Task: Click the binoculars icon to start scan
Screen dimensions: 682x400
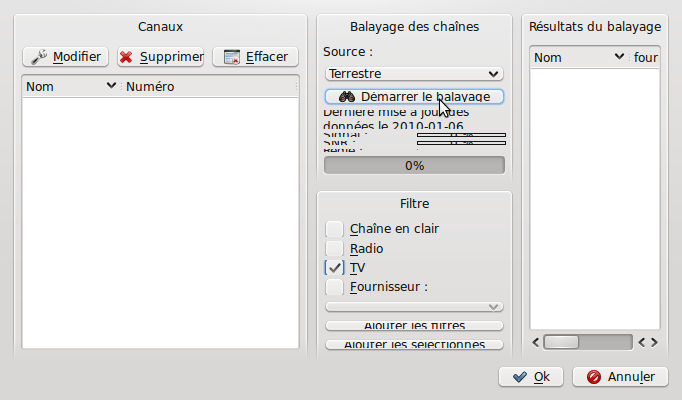Action: tap(347, 97)
